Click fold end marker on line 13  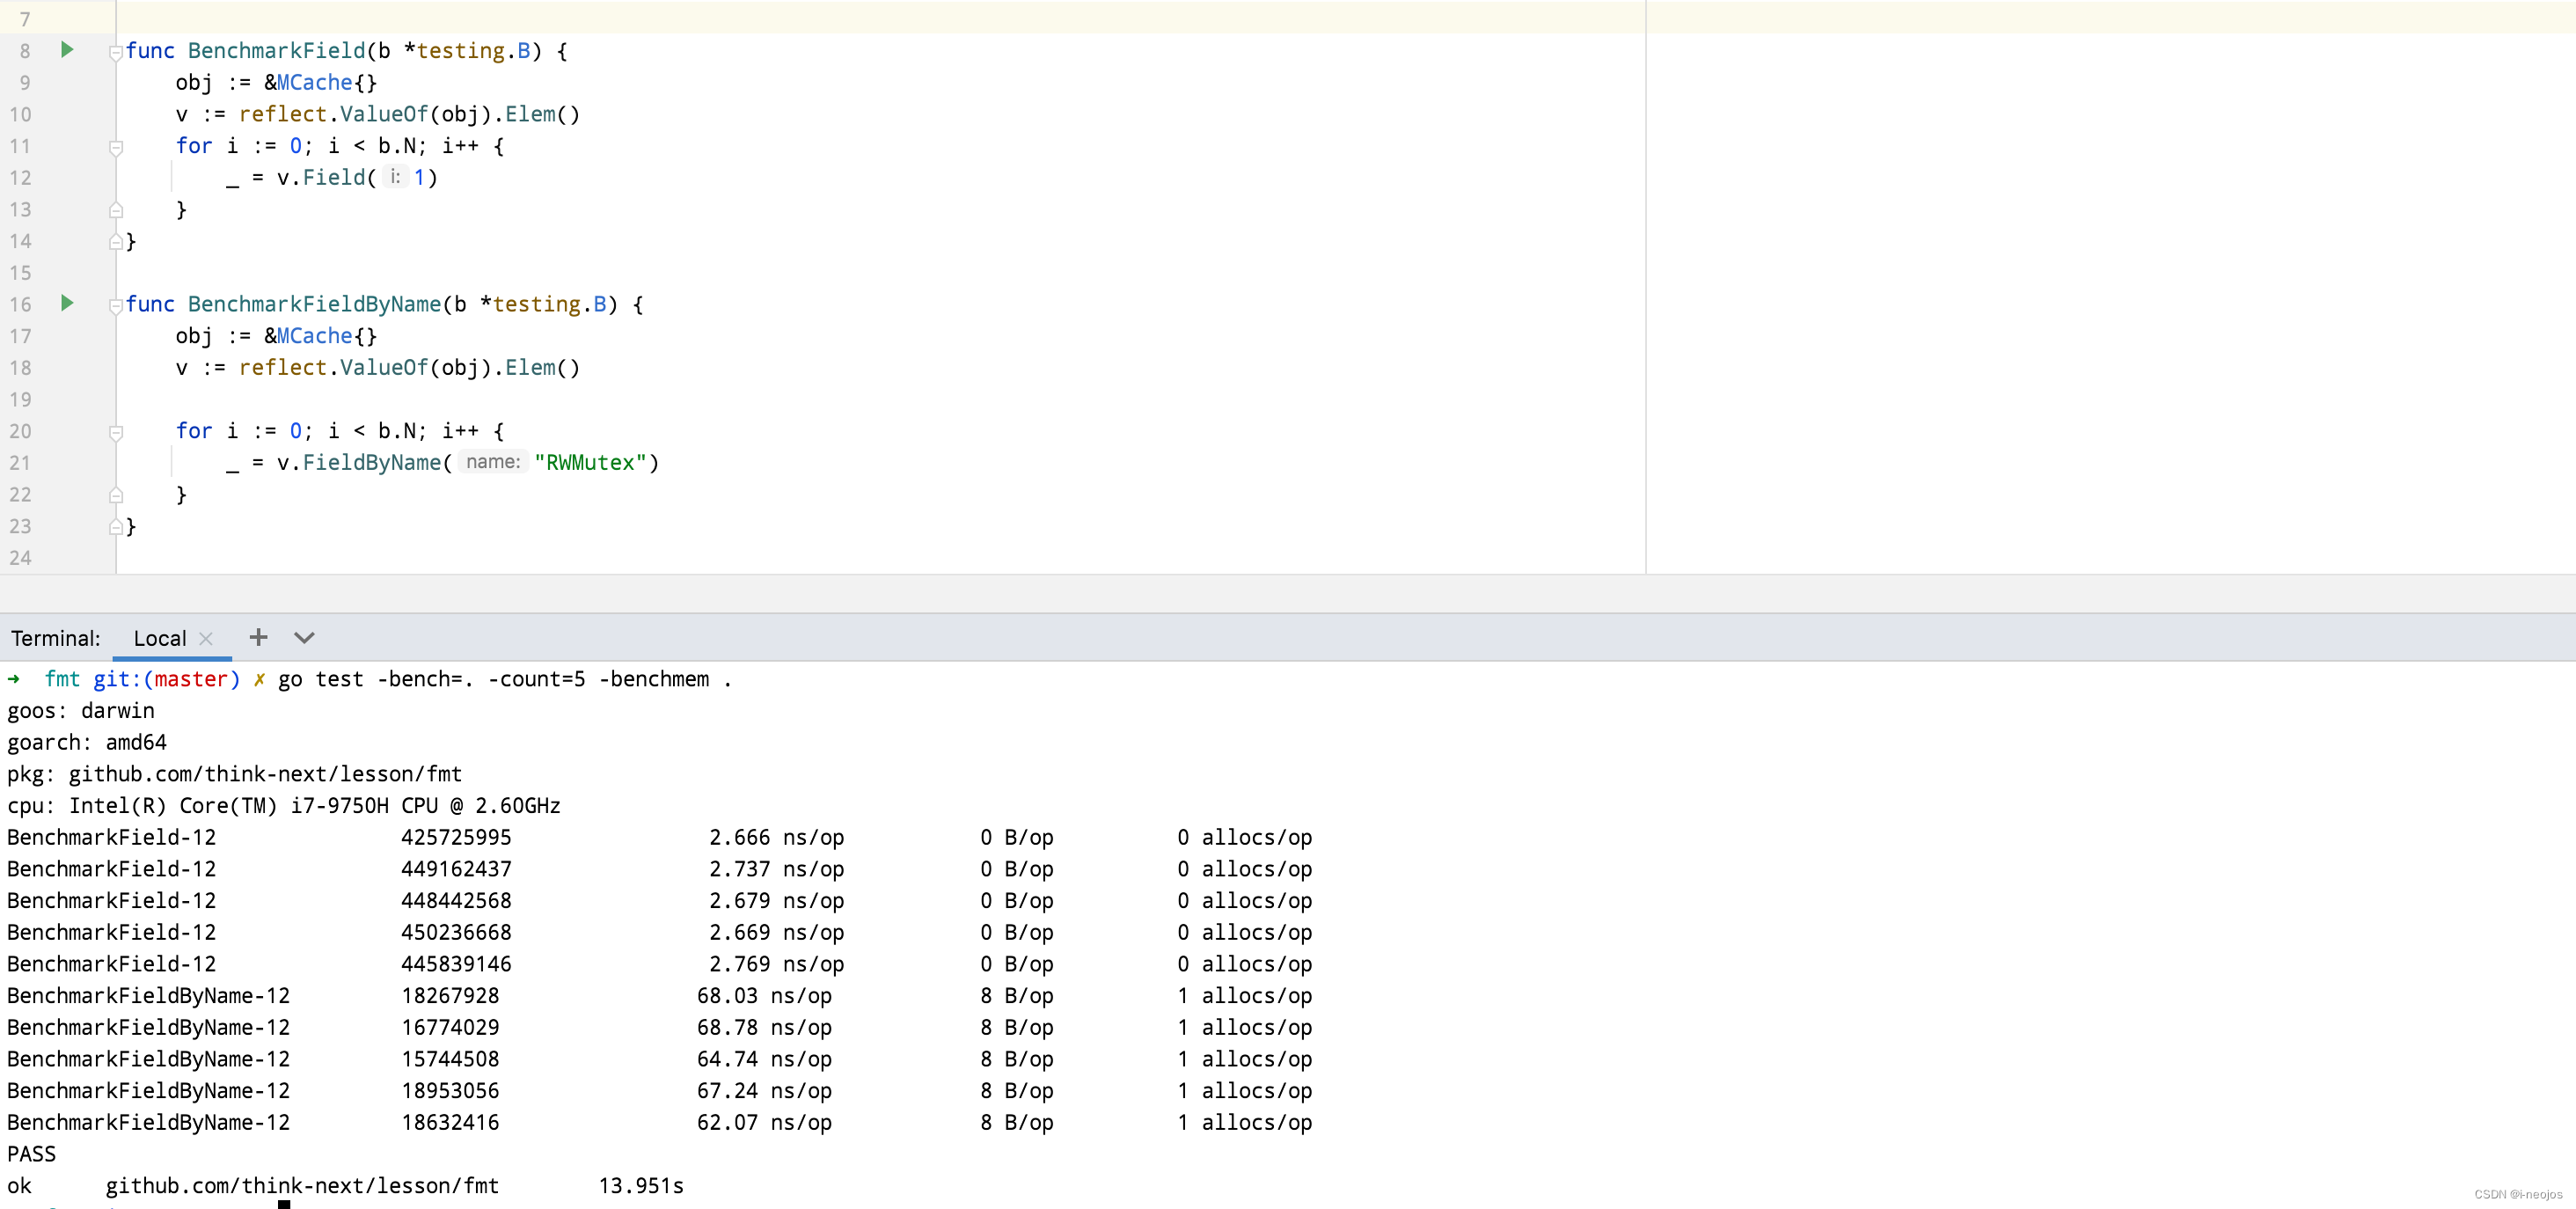tap(116, 210)
